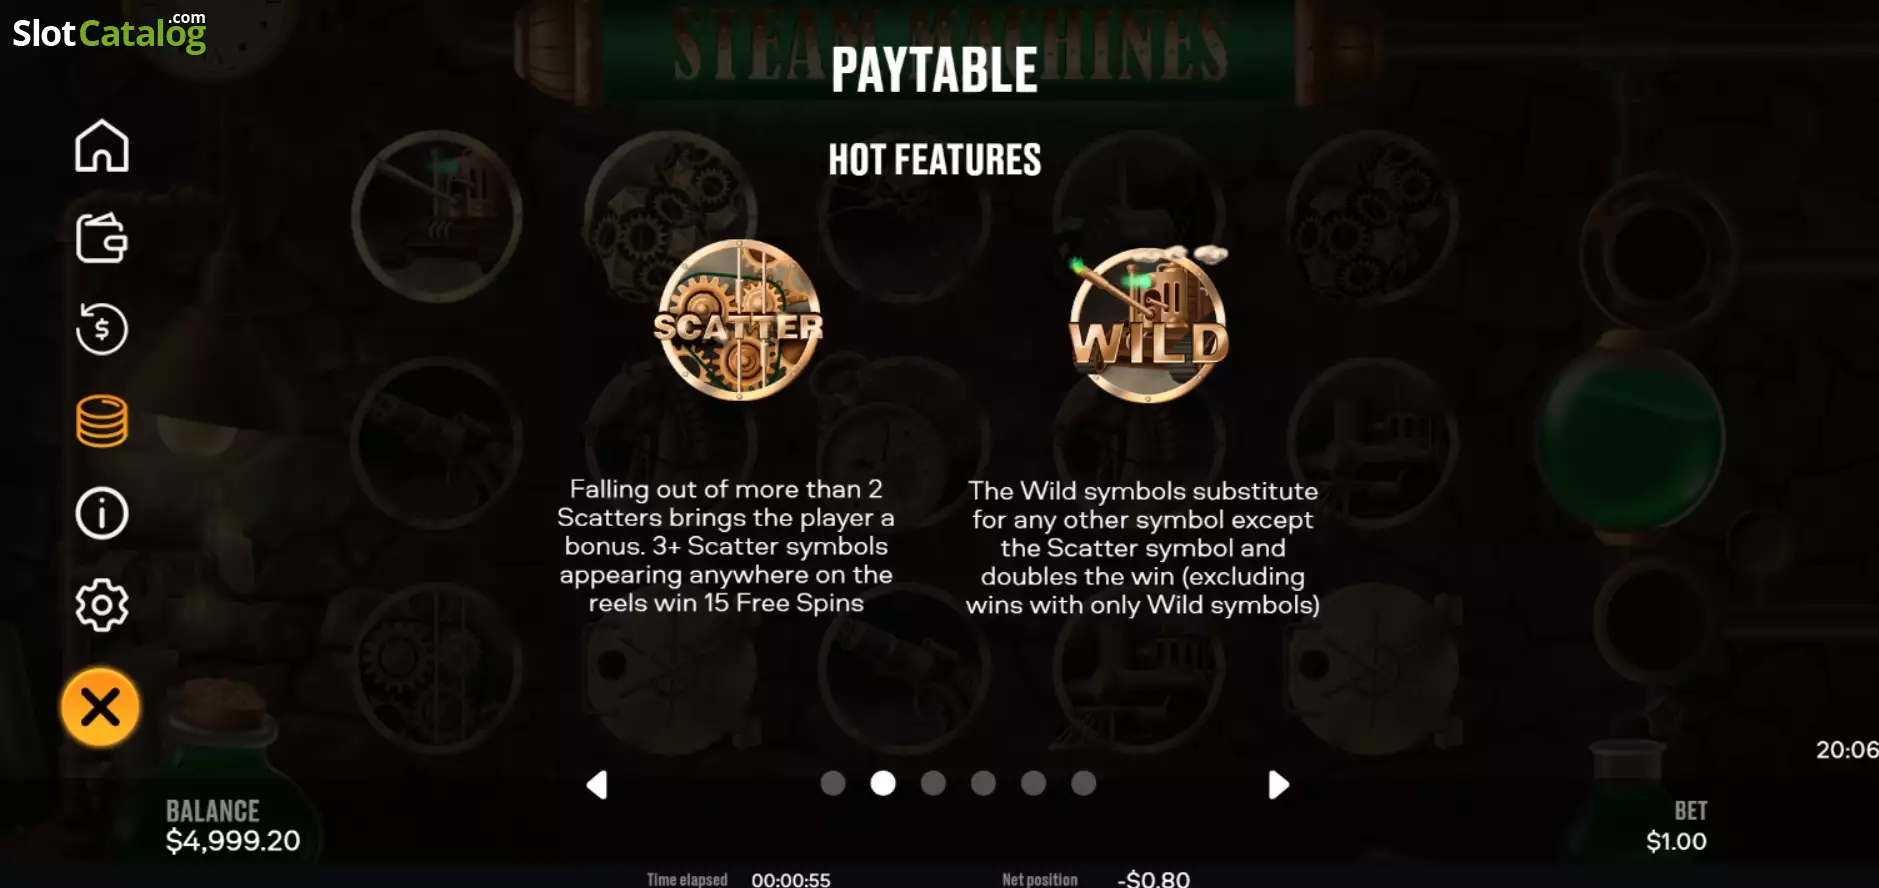Click the Scatter symbol icon
This screenshot has width=1879, height=888.
[739, 321]
